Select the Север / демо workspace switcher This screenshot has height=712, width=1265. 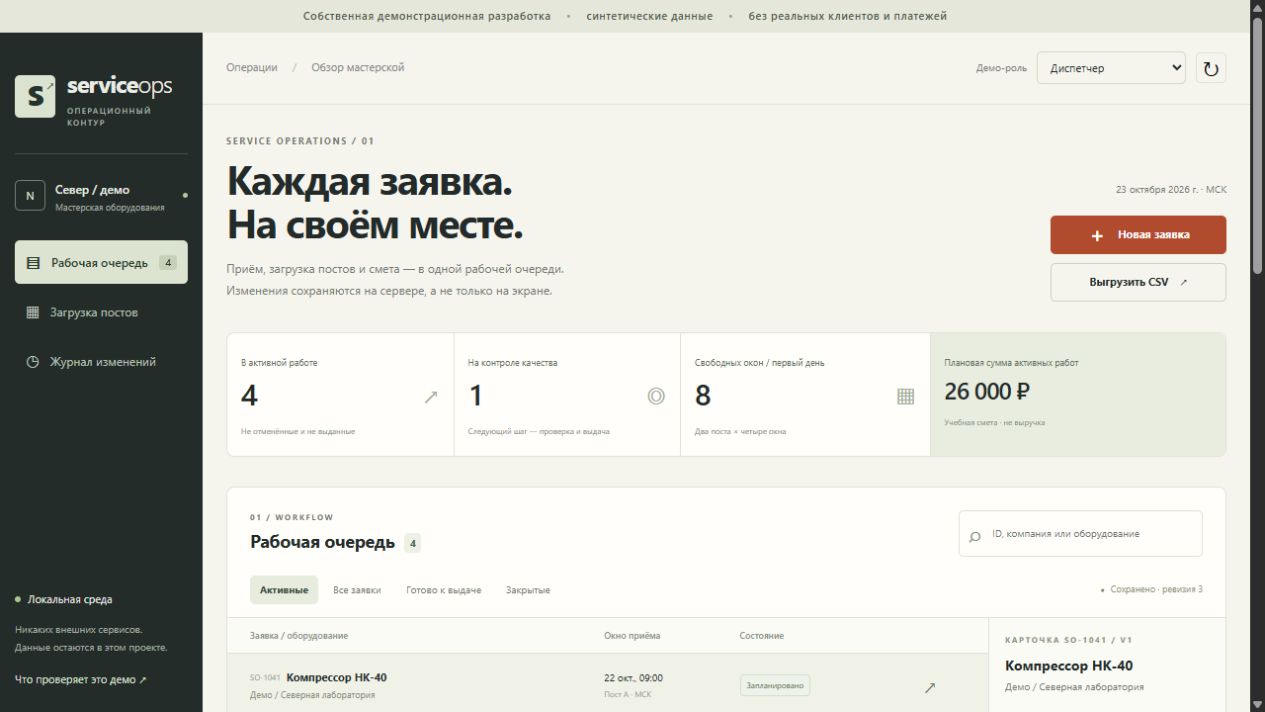[x=101, y=196]
